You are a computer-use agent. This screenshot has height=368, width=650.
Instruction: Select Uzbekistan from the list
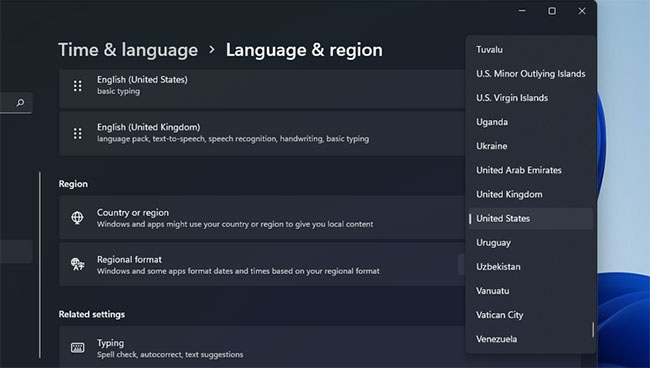coord(498,266)
